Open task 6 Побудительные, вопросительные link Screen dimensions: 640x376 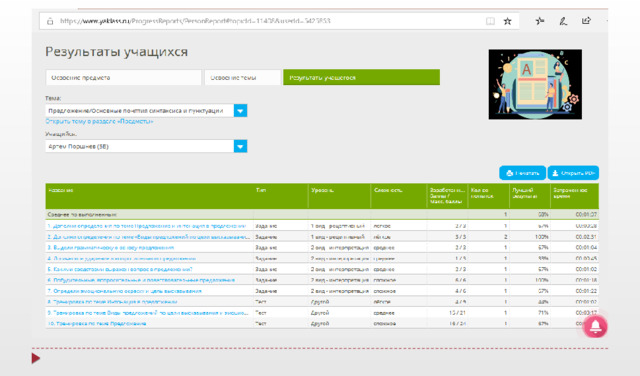[141, 280]
